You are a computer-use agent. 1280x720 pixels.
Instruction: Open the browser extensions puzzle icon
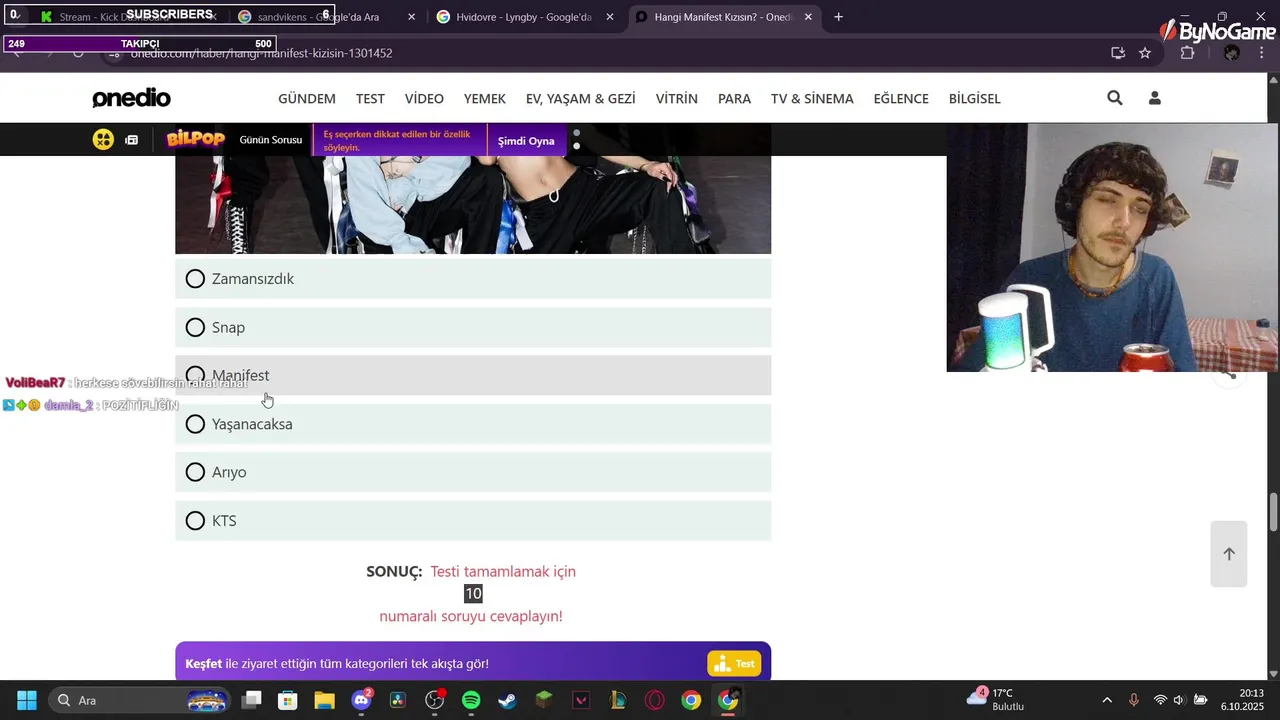(x=1187, y=53)
